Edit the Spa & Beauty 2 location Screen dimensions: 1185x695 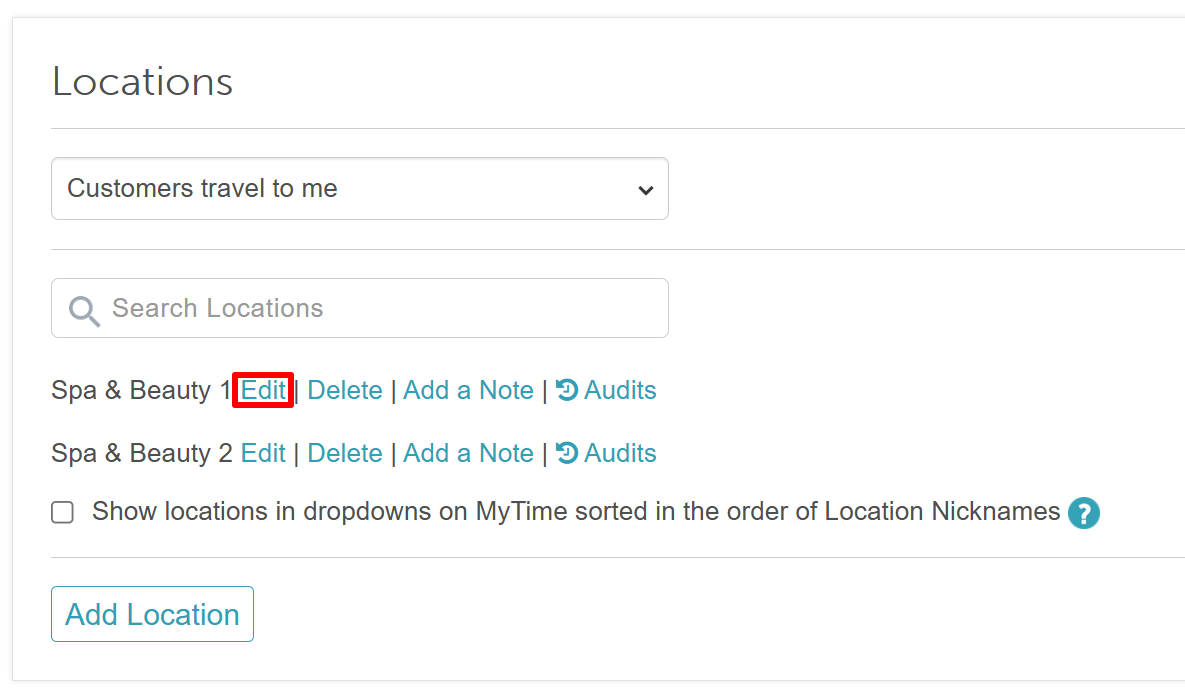pyautogui.click(x=263, y=453)
